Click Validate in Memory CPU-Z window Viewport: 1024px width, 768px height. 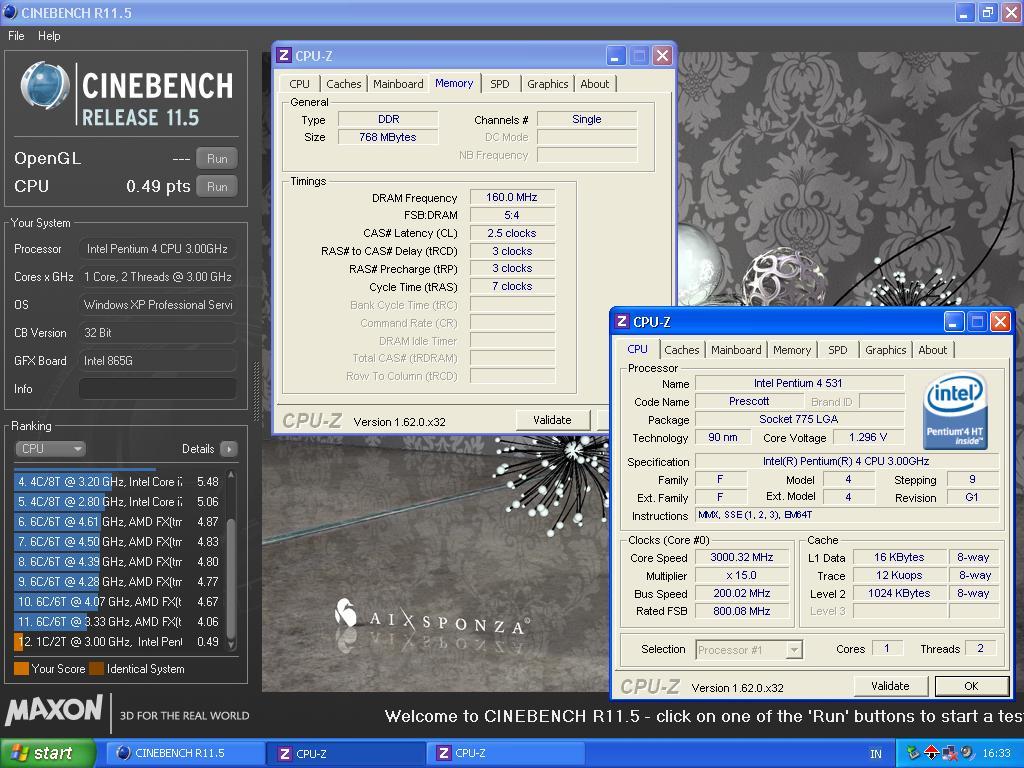point(552,420)
